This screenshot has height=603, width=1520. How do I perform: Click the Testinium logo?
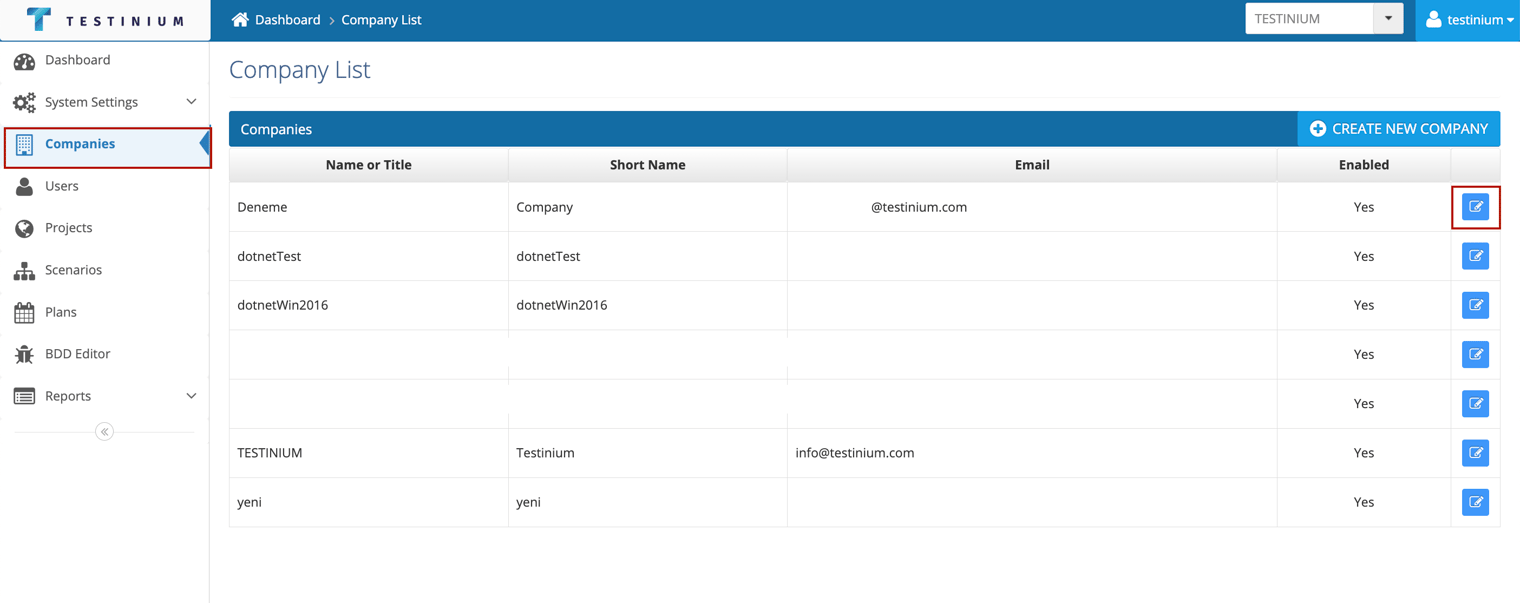pos(105,20)
